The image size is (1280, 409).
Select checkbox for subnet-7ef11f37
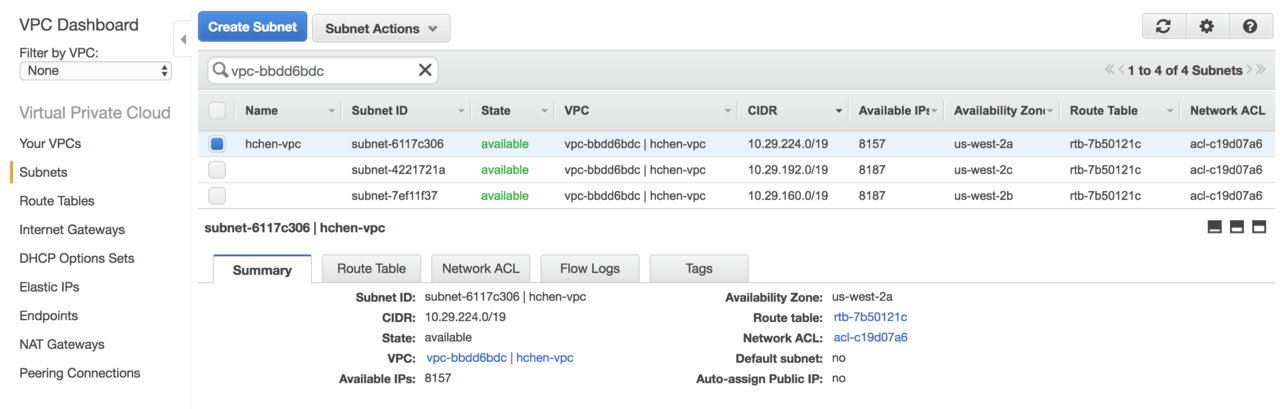[x=217, y=196]
